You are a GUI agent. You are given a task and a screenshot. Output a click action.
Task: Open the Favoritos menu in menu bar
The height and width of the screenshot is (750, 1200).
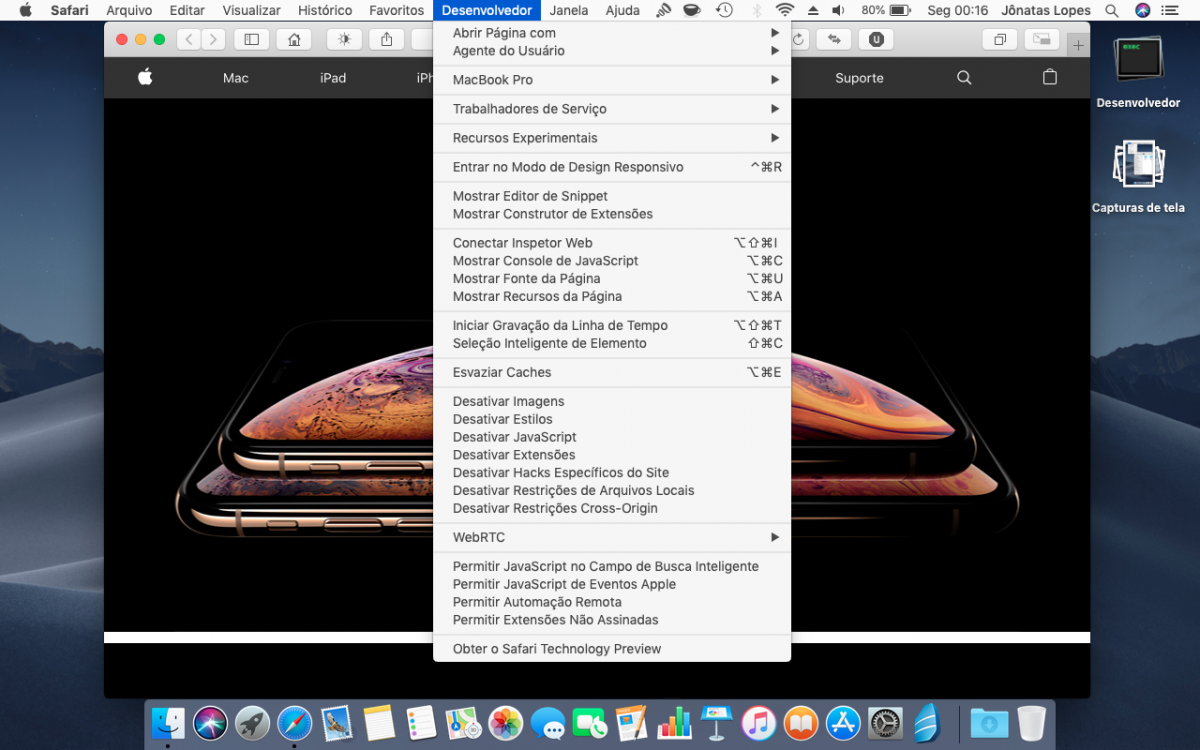click(396, 10)
